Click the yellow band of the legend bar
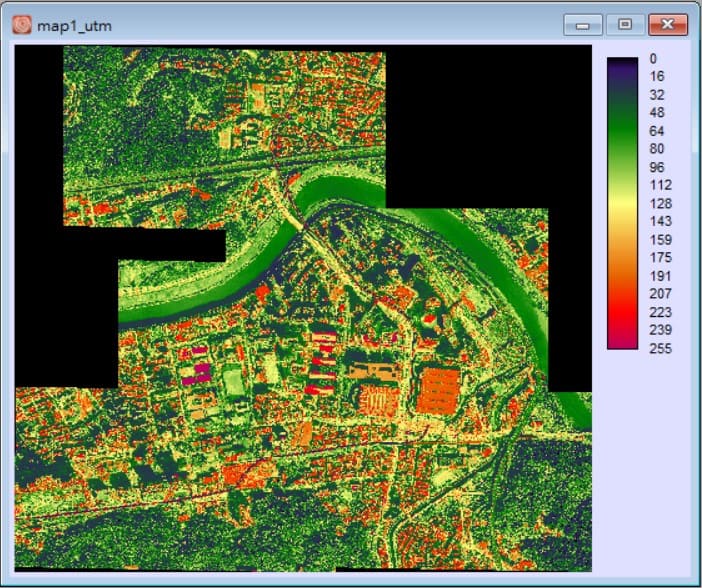This screenshot has width=702, height=588. click(x=622, y=204)
